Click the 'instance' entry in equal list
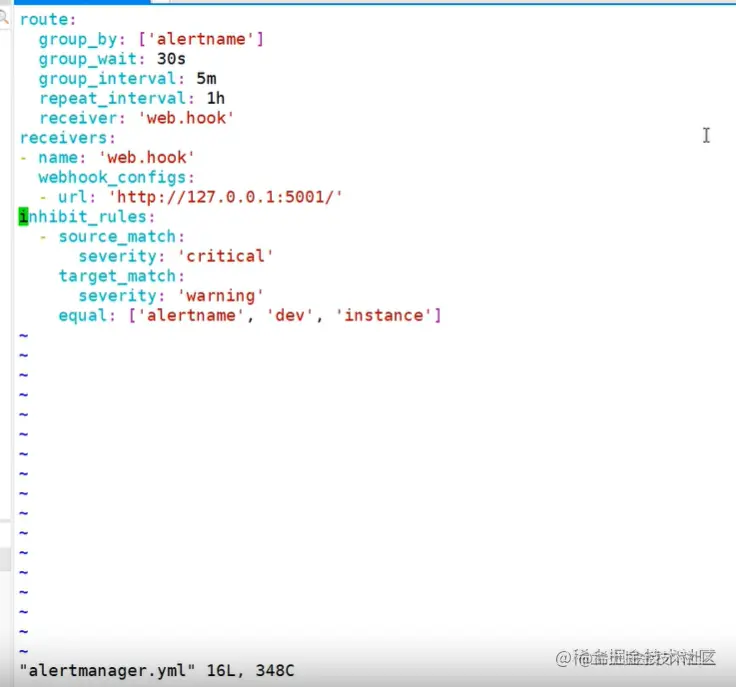 [x=383, y=315]
